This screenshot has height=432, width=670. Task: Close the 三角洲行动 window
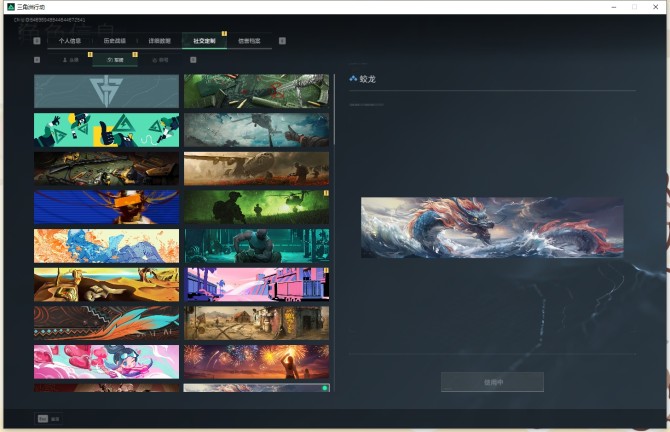tap(655, 7)
